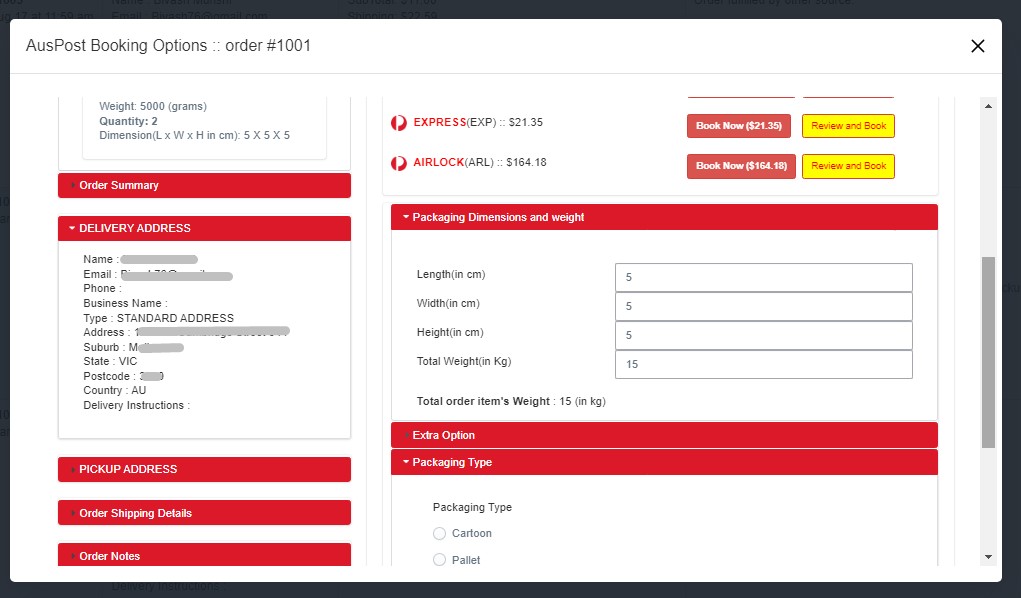Viewport: 1021px width, 598px height.
Task: Edit the Width (in cm) field
Action: [763, 306]
